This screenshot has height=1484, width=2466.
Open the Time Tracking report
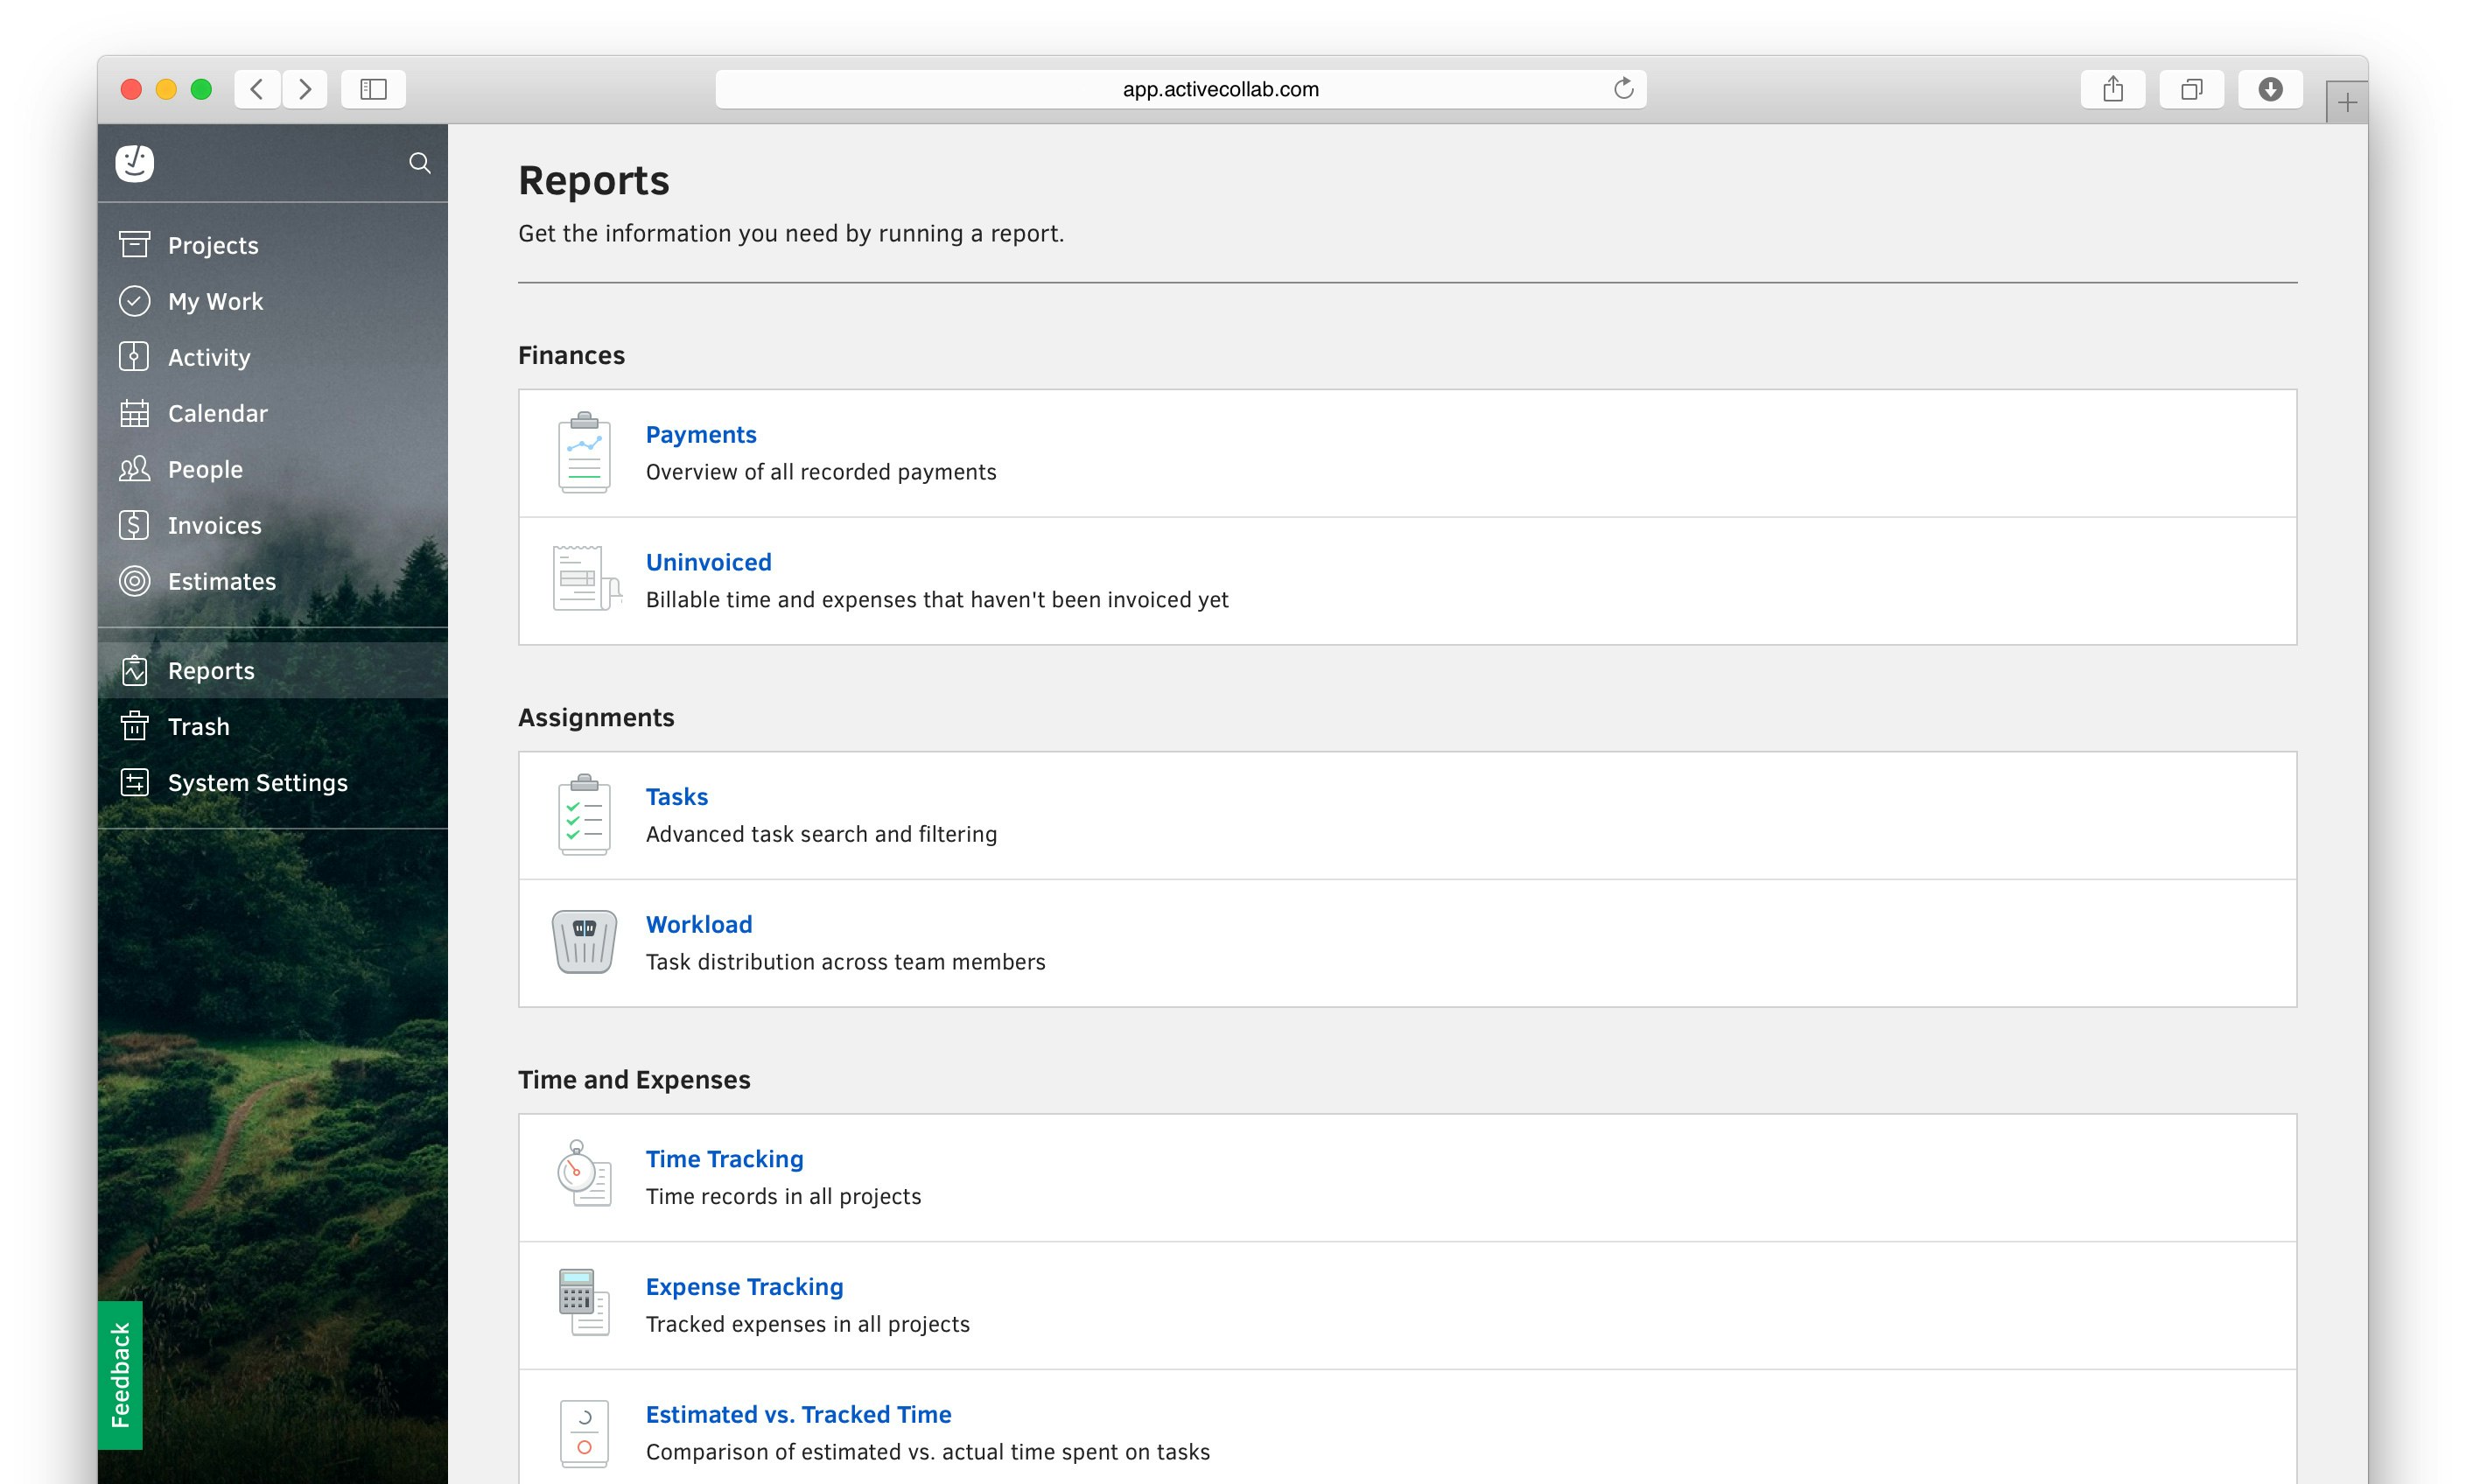[x=724, y=1159]
